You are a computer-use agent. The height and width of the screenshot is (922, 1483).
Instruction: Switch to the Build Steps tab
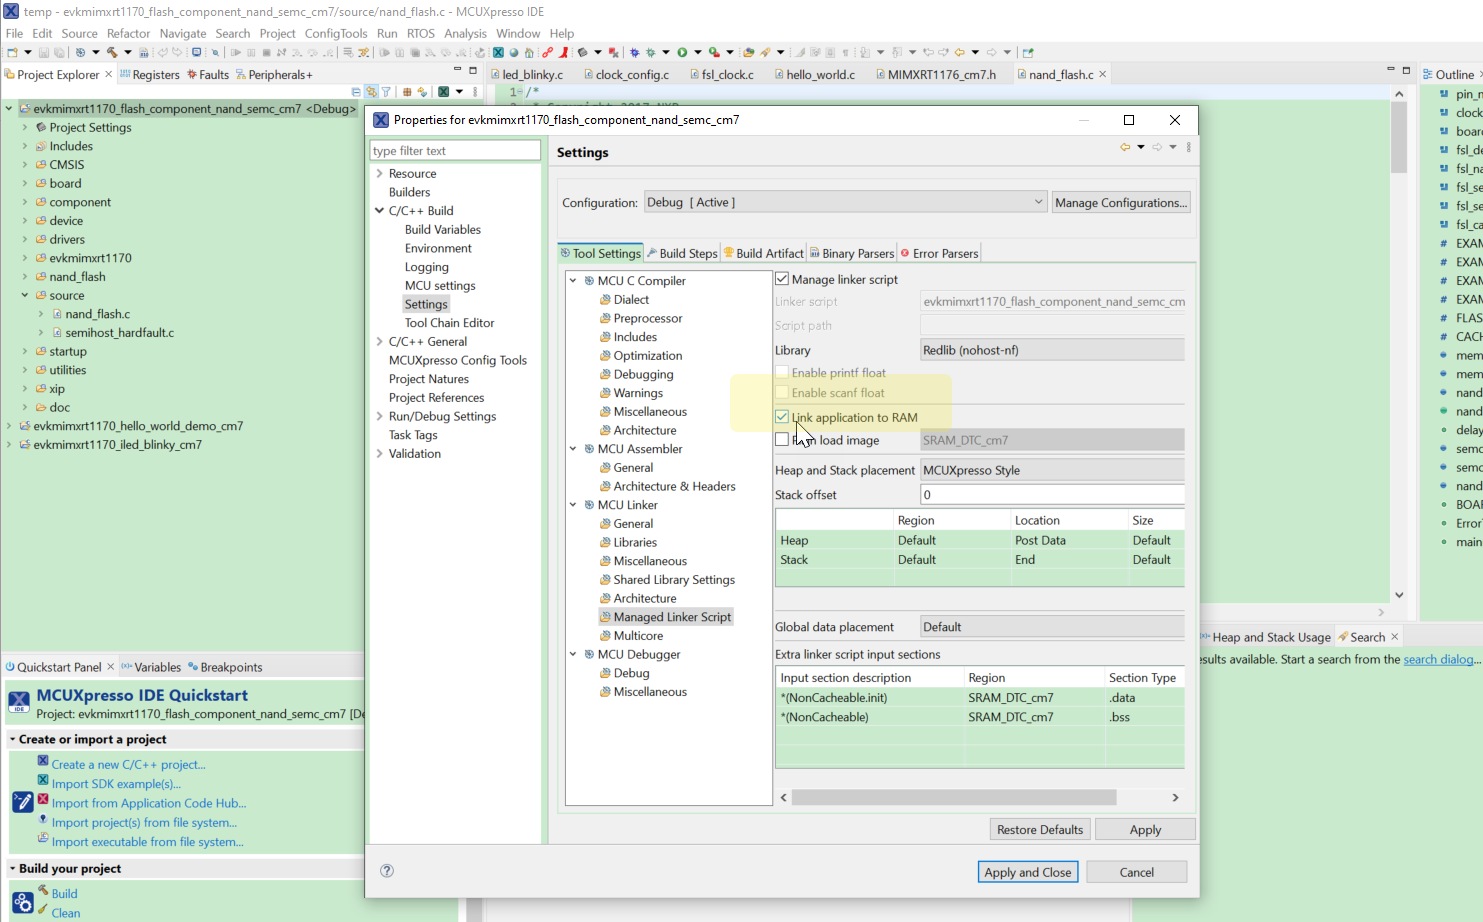pos(682,252)
